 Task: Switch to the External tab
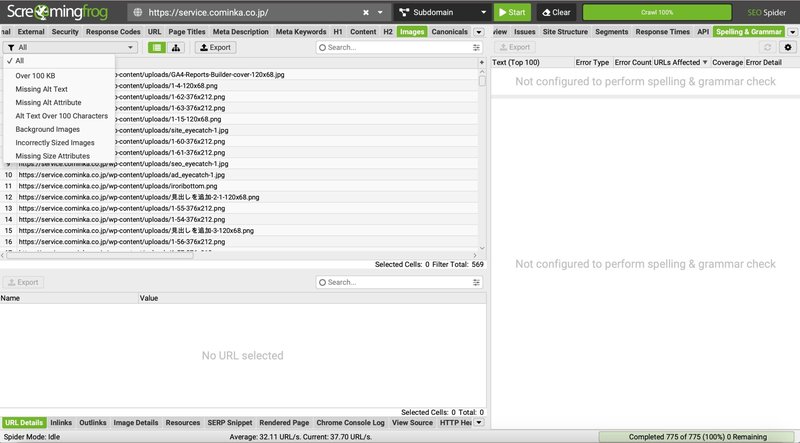pos(31,32)
